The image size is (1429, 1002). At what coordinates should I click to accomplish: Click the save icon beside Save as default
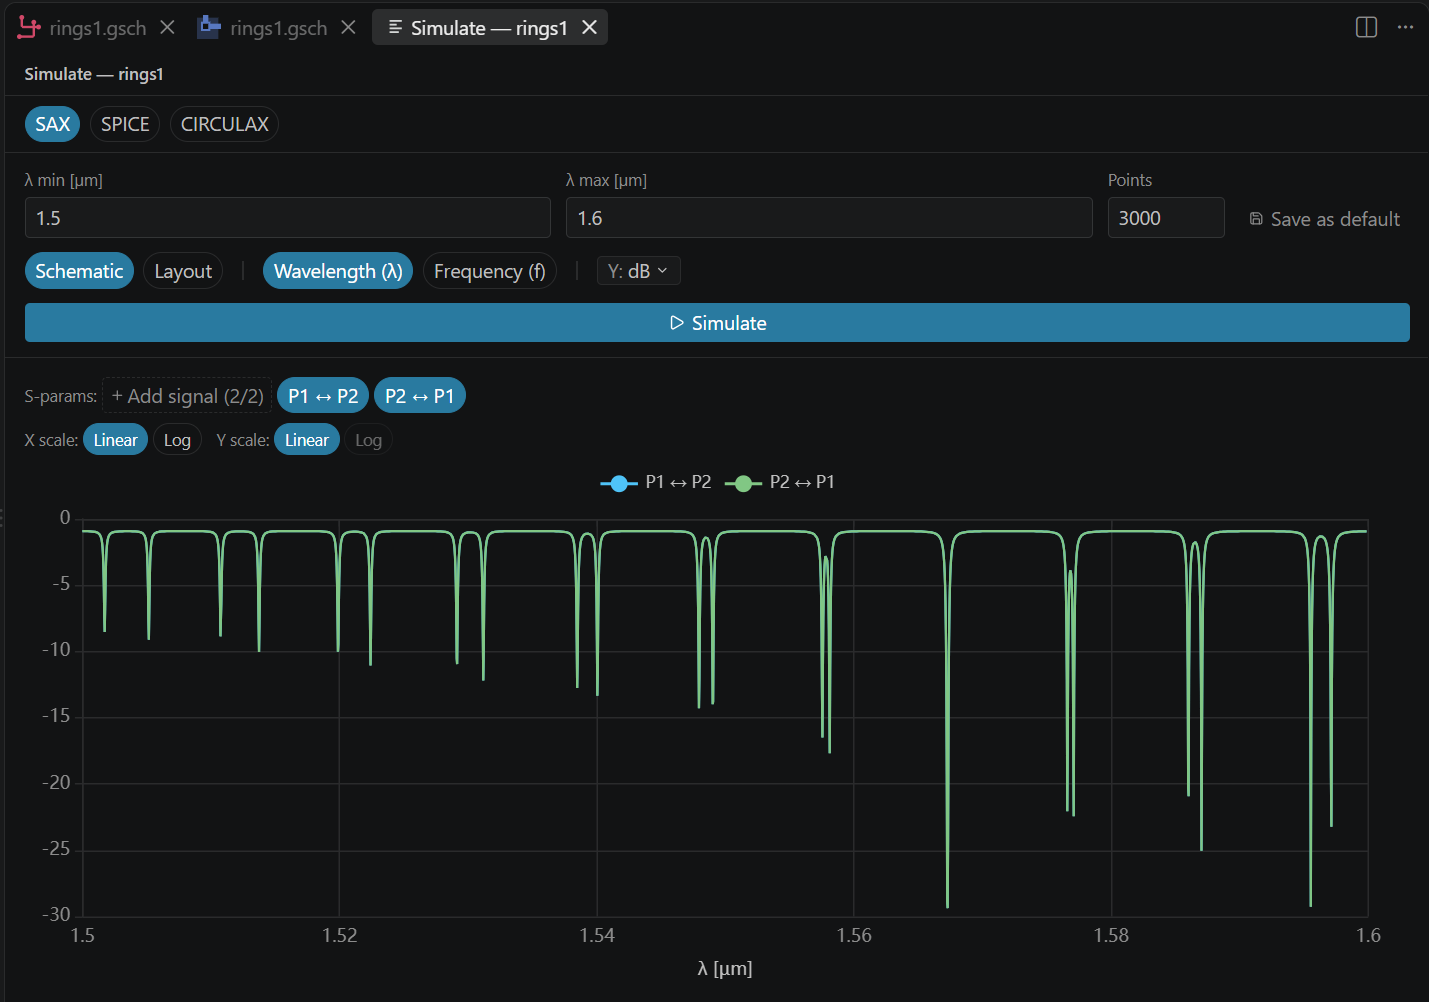[1256, 219]
